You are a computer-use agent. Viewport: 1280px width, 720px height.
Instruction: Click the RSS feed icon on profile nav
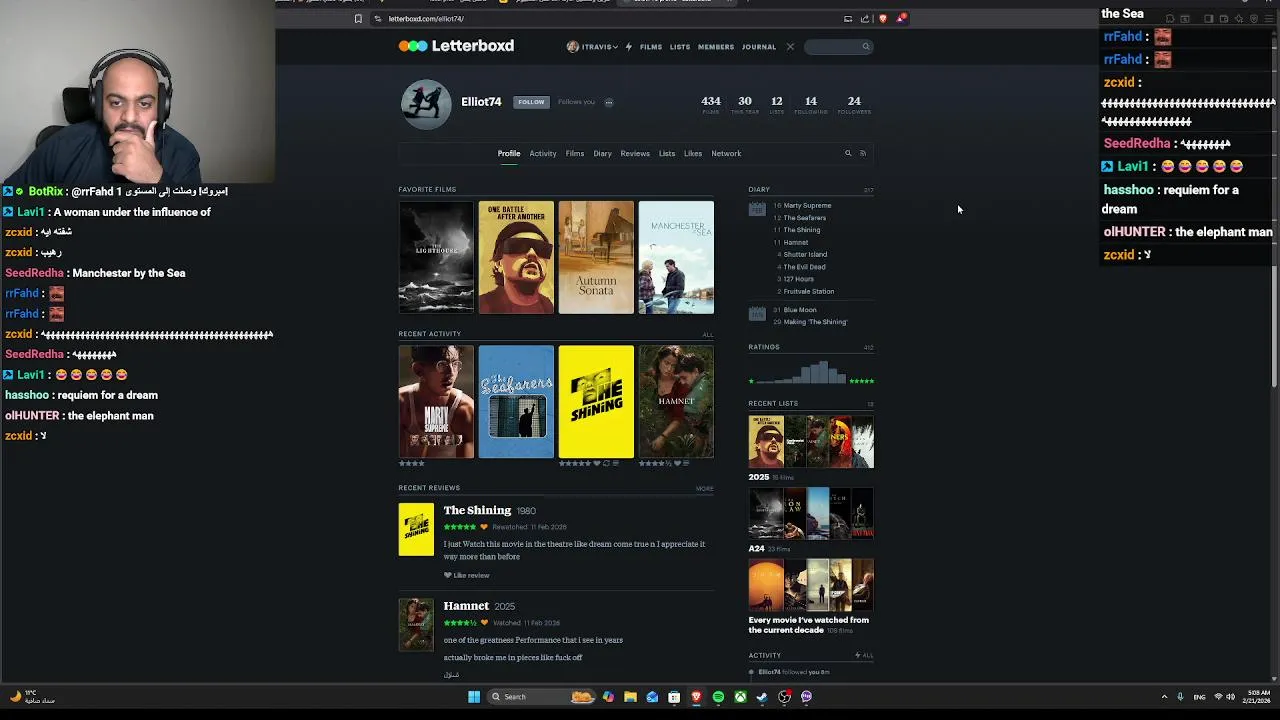863,154
